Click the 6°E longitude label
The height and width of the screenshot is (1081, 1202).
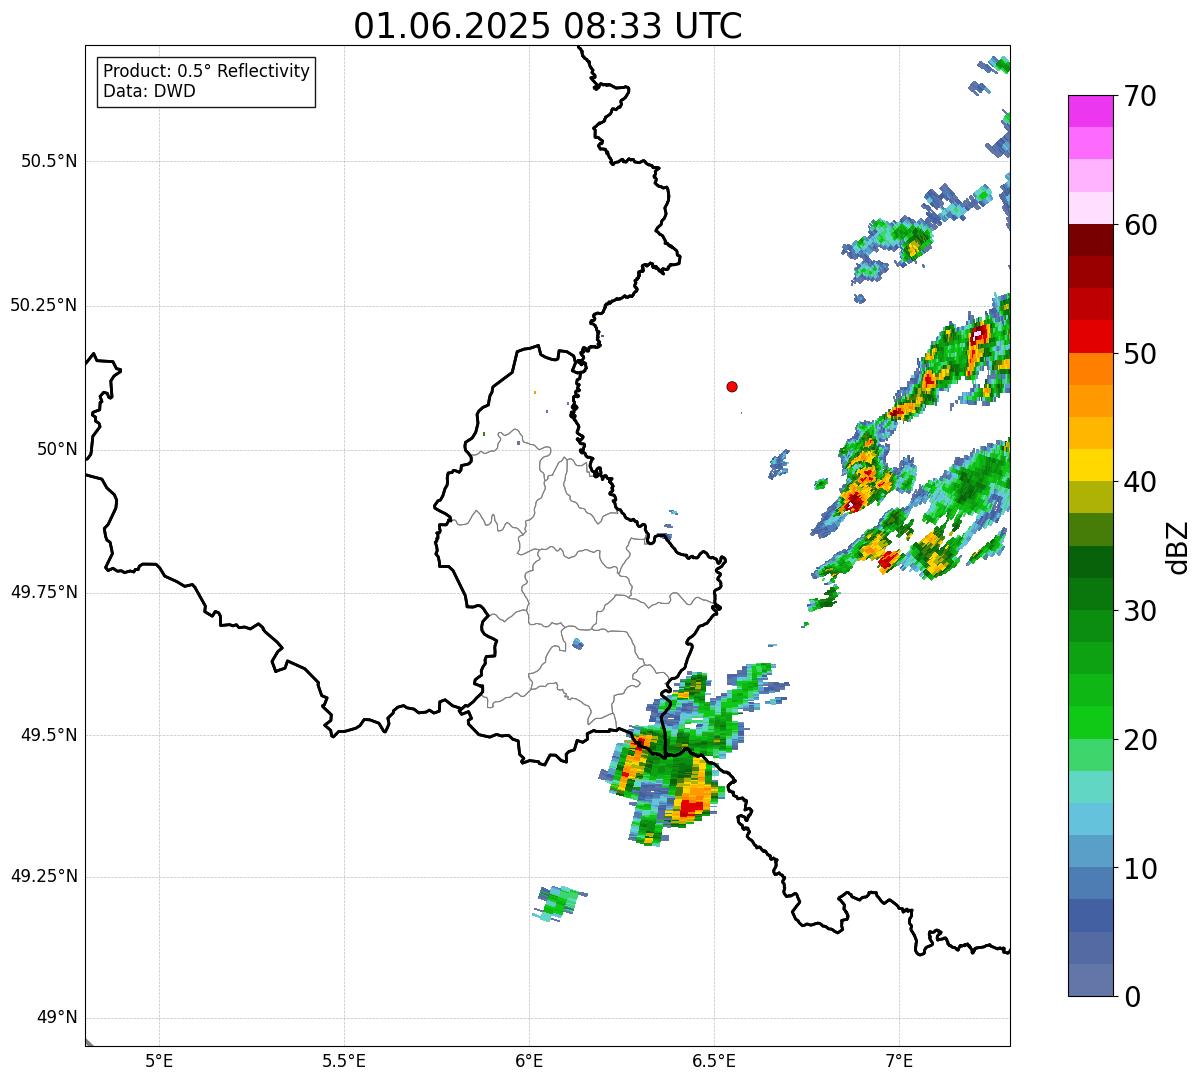pyautogui.click(x=529, y=1060)
